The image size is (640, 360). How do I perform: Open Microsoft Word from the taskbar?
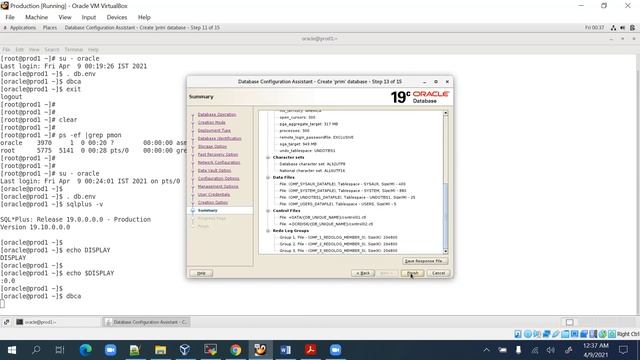(x=286, y=350)
